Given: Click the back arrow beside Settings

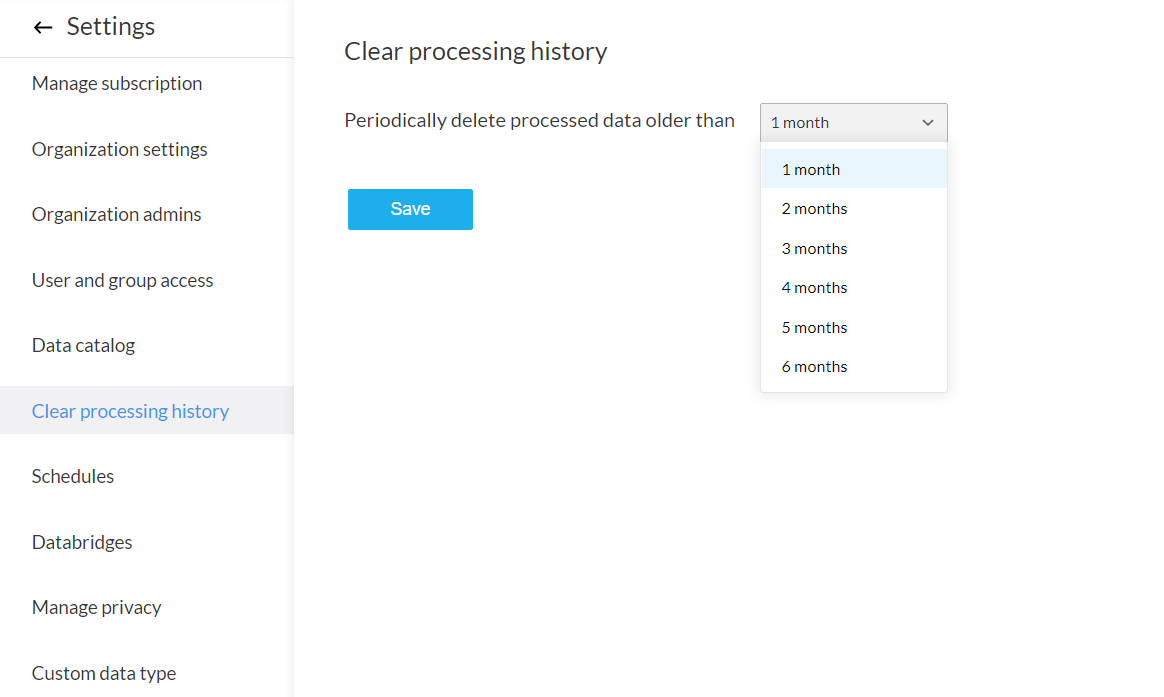Looking at the screenshot, I should pyautogui.click(x=42, y=28).
